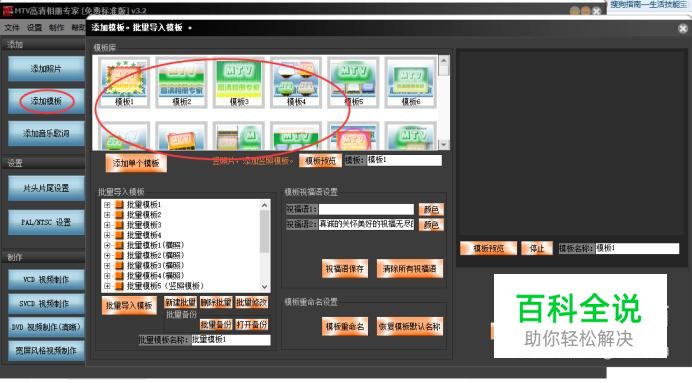Click the 祝福语1 text field
This screenshot has width=692, height=383.
click(x=366, y=209)
